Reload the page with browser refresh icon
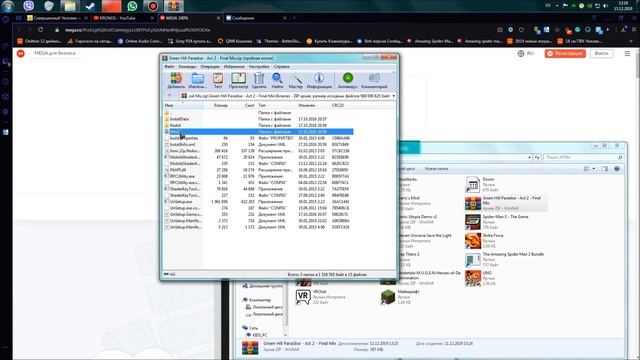Viewport: 640px width, 360px height. click(40, 30)
